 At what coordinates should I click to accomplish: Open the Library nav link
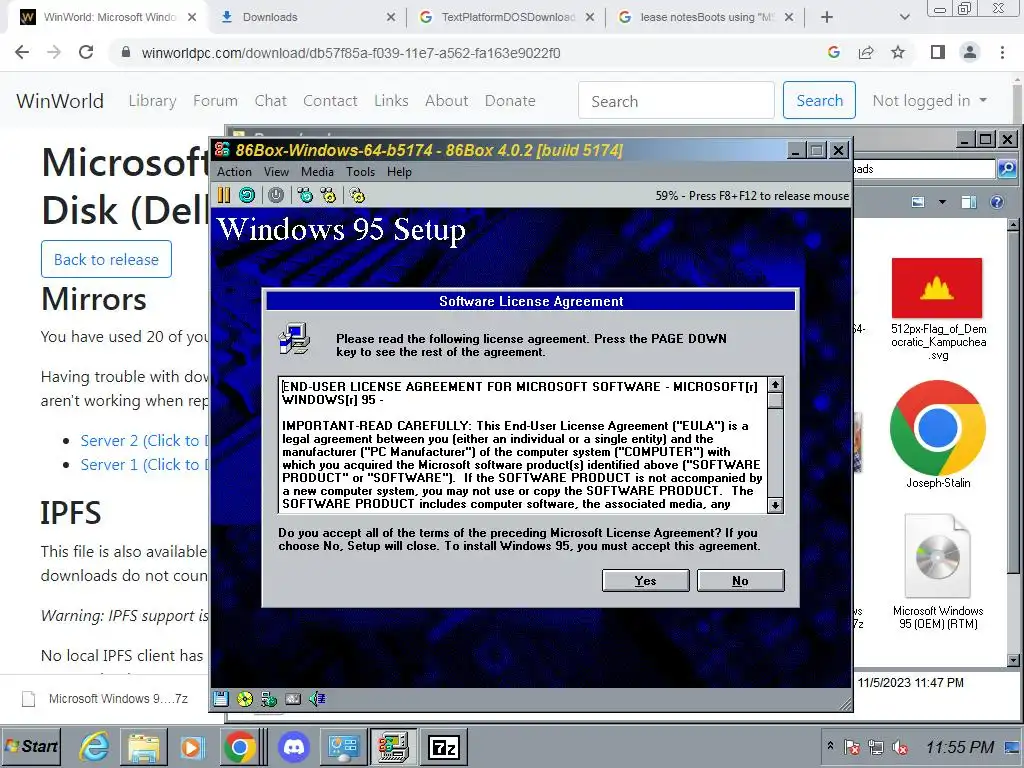tap(152, 101)
